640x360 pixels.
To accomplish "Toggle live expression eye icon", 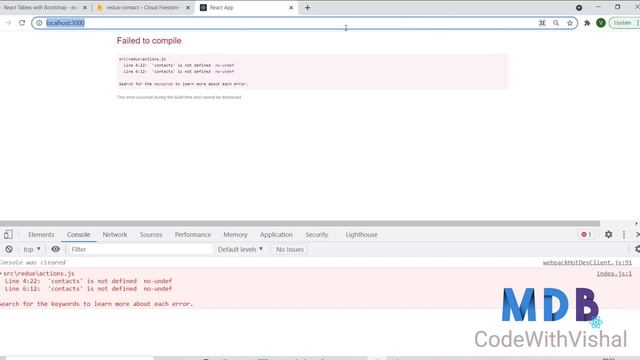I will click(56, 249).
